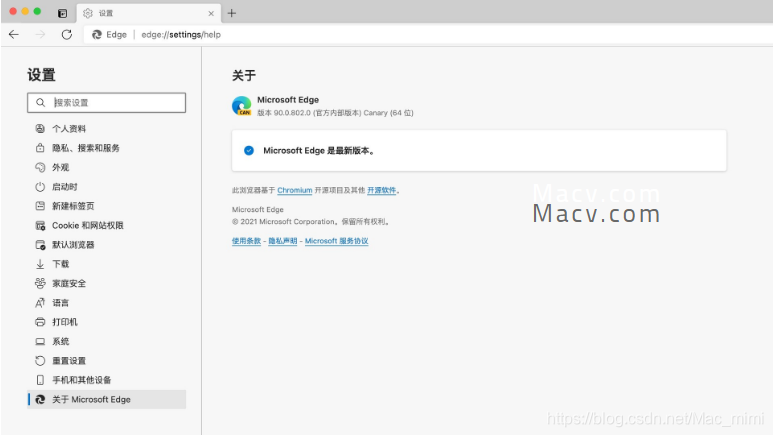Click the browser back arrow
773x437 pixels.
click(x=14, y=35)
